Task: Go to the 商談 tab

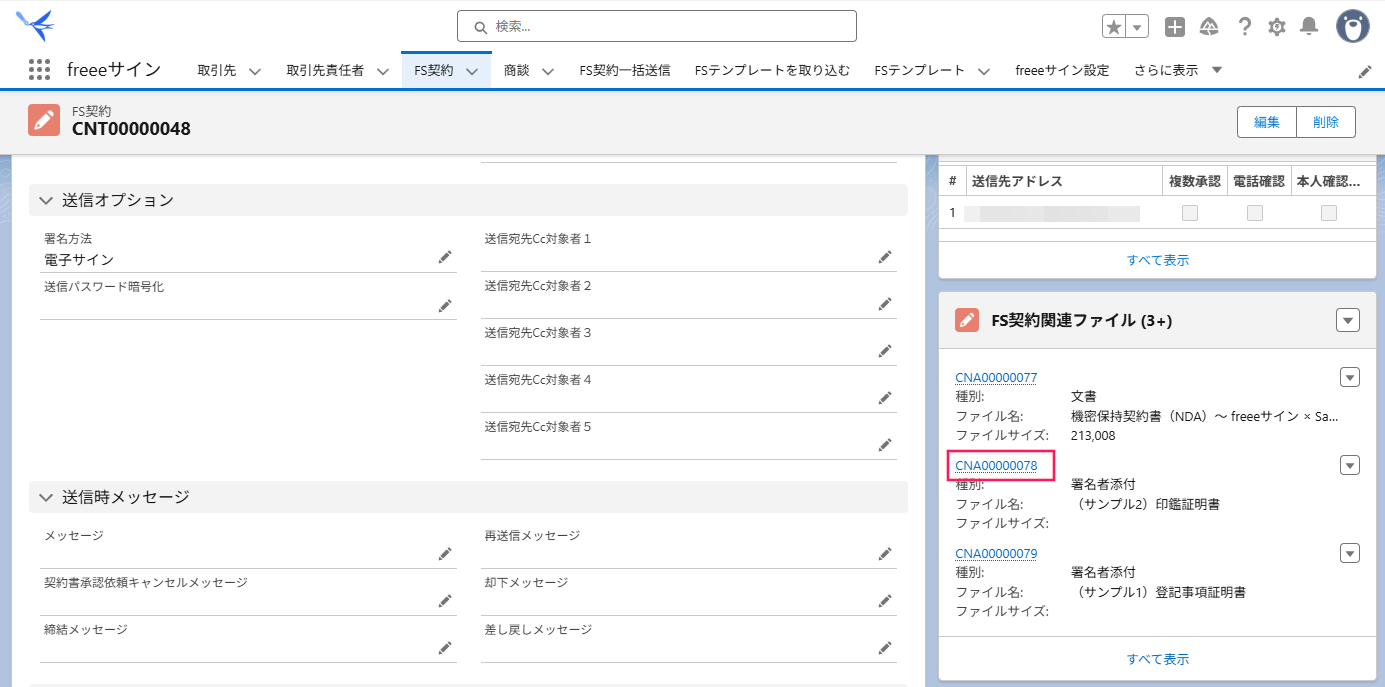Action: (x=517, y=70)
